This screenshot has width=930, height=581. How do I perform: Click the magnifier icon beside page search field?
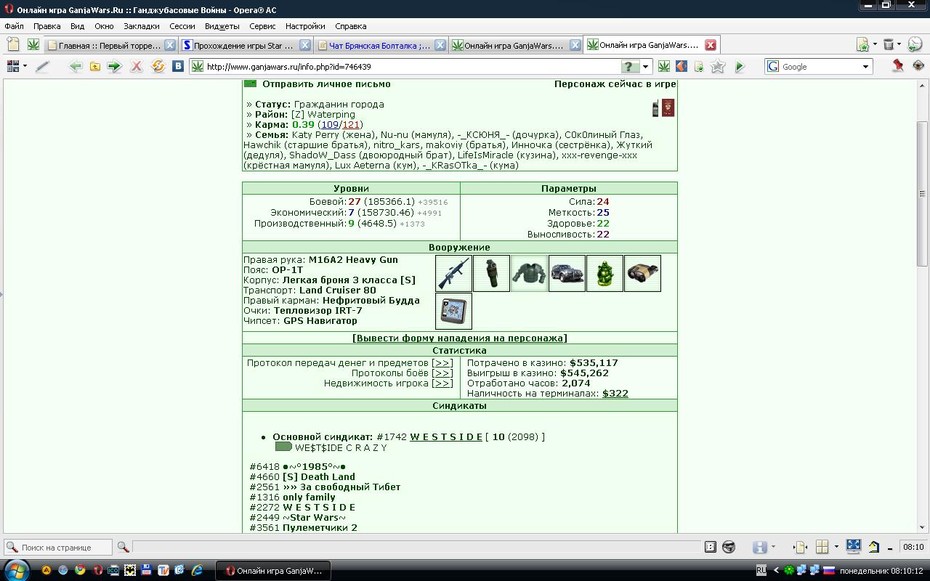pos(123,547)
